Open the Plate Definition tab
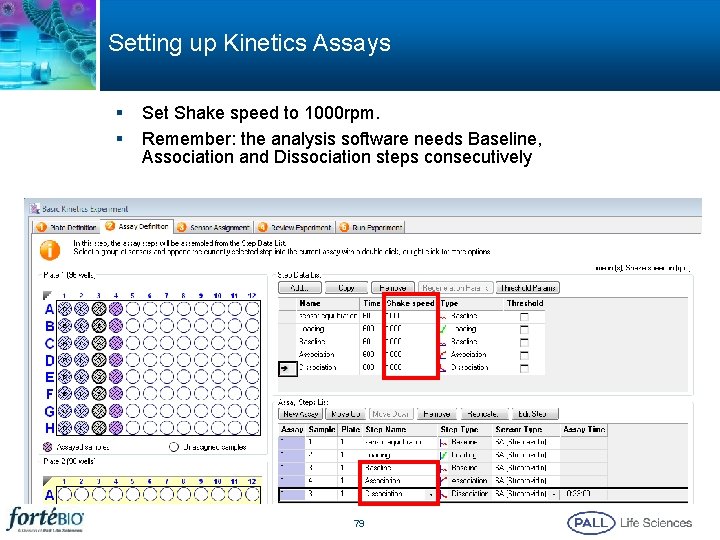Image resolution: width=720 pixels, height=540 pixels. click(67, 227)
